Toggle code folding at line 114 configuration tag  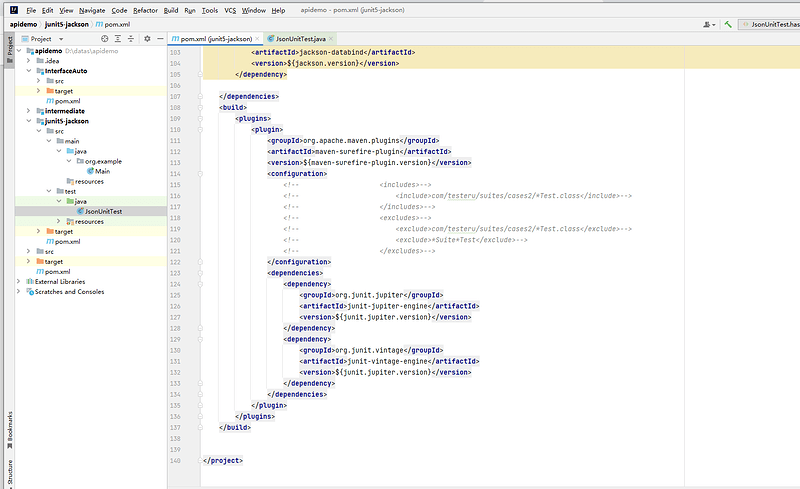coord(200,174)
